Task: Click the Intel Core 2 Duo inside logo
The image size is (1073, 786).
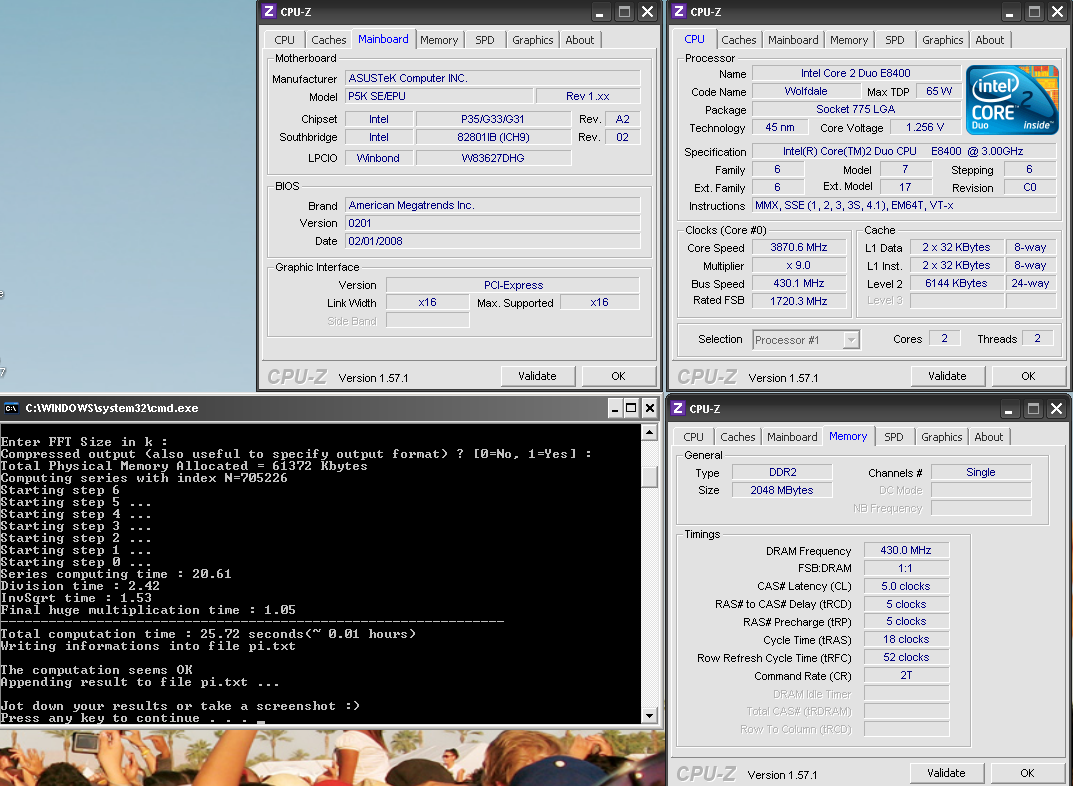Action: (1012, 100)
